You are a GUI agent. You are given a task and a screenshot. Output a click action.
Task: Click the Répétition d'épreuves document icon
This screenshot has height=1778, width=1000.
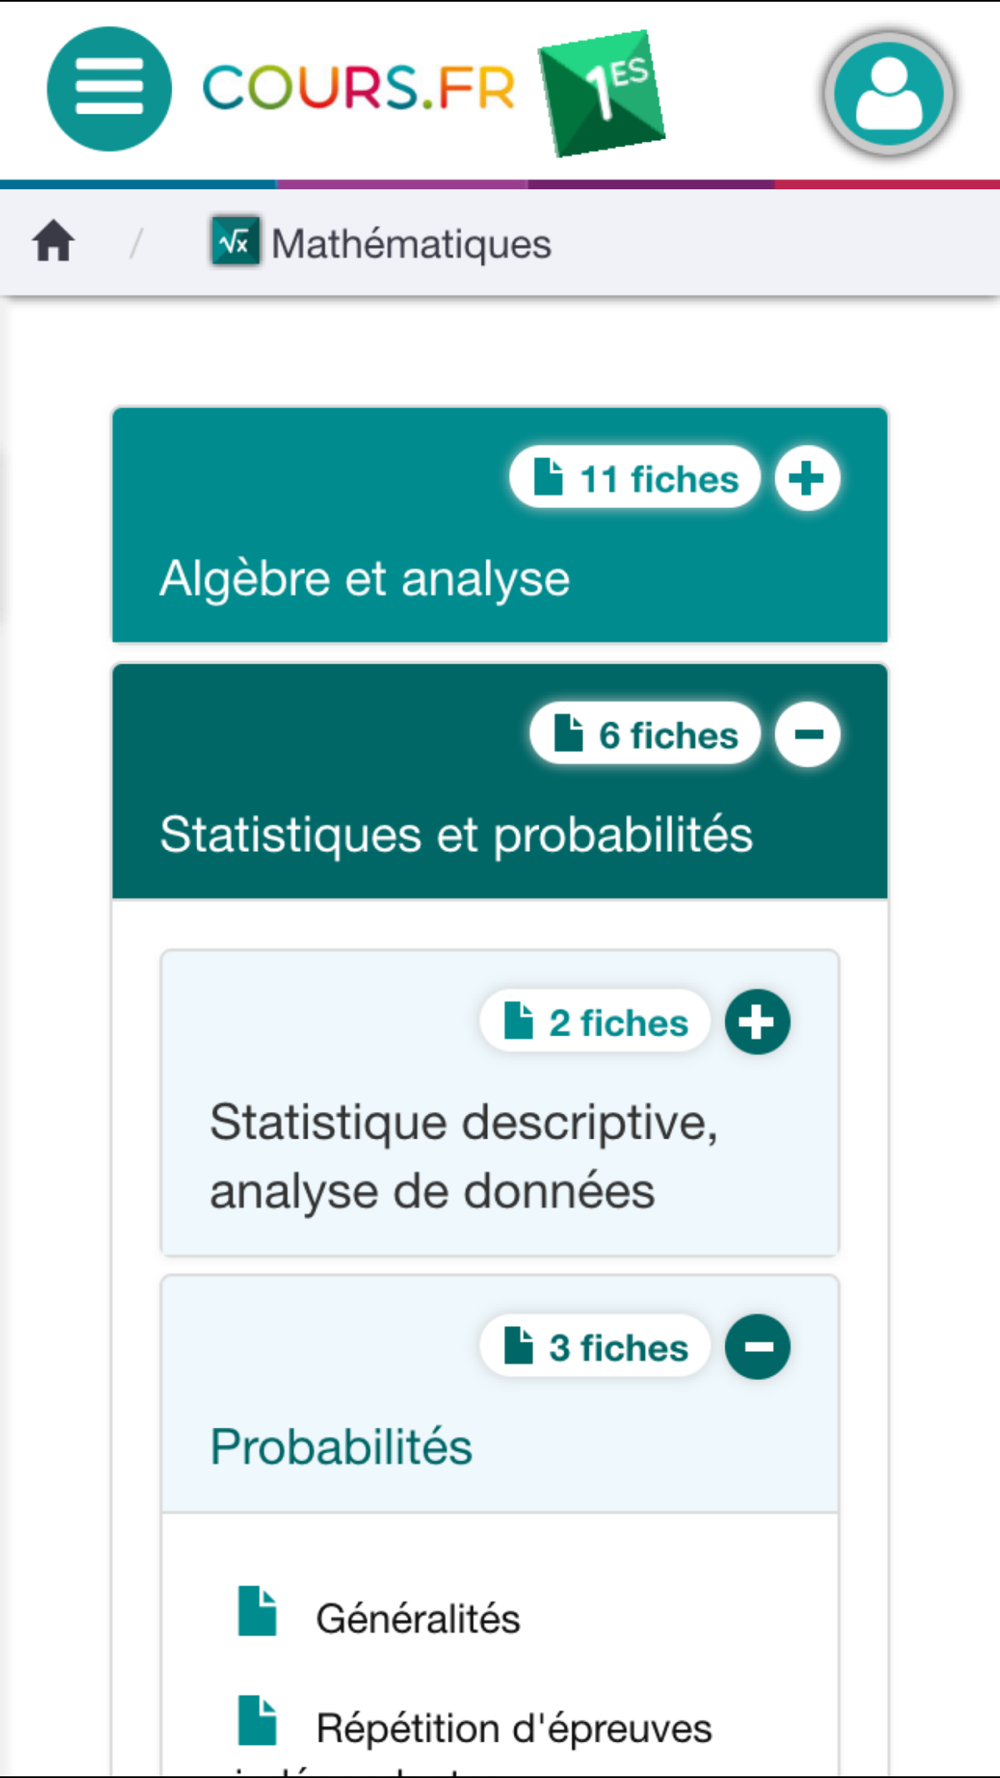coord(257,1719)
